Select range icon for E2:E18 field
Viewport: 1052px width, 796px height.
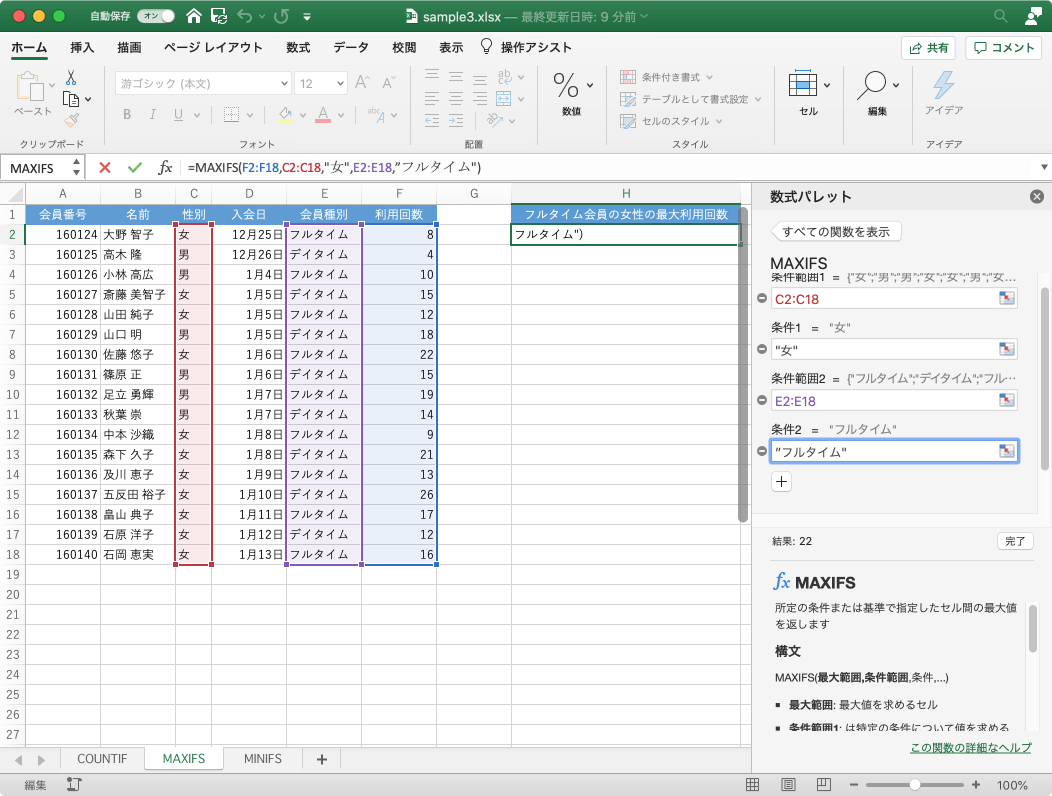pyautogui.click(x=1006, y=401)
